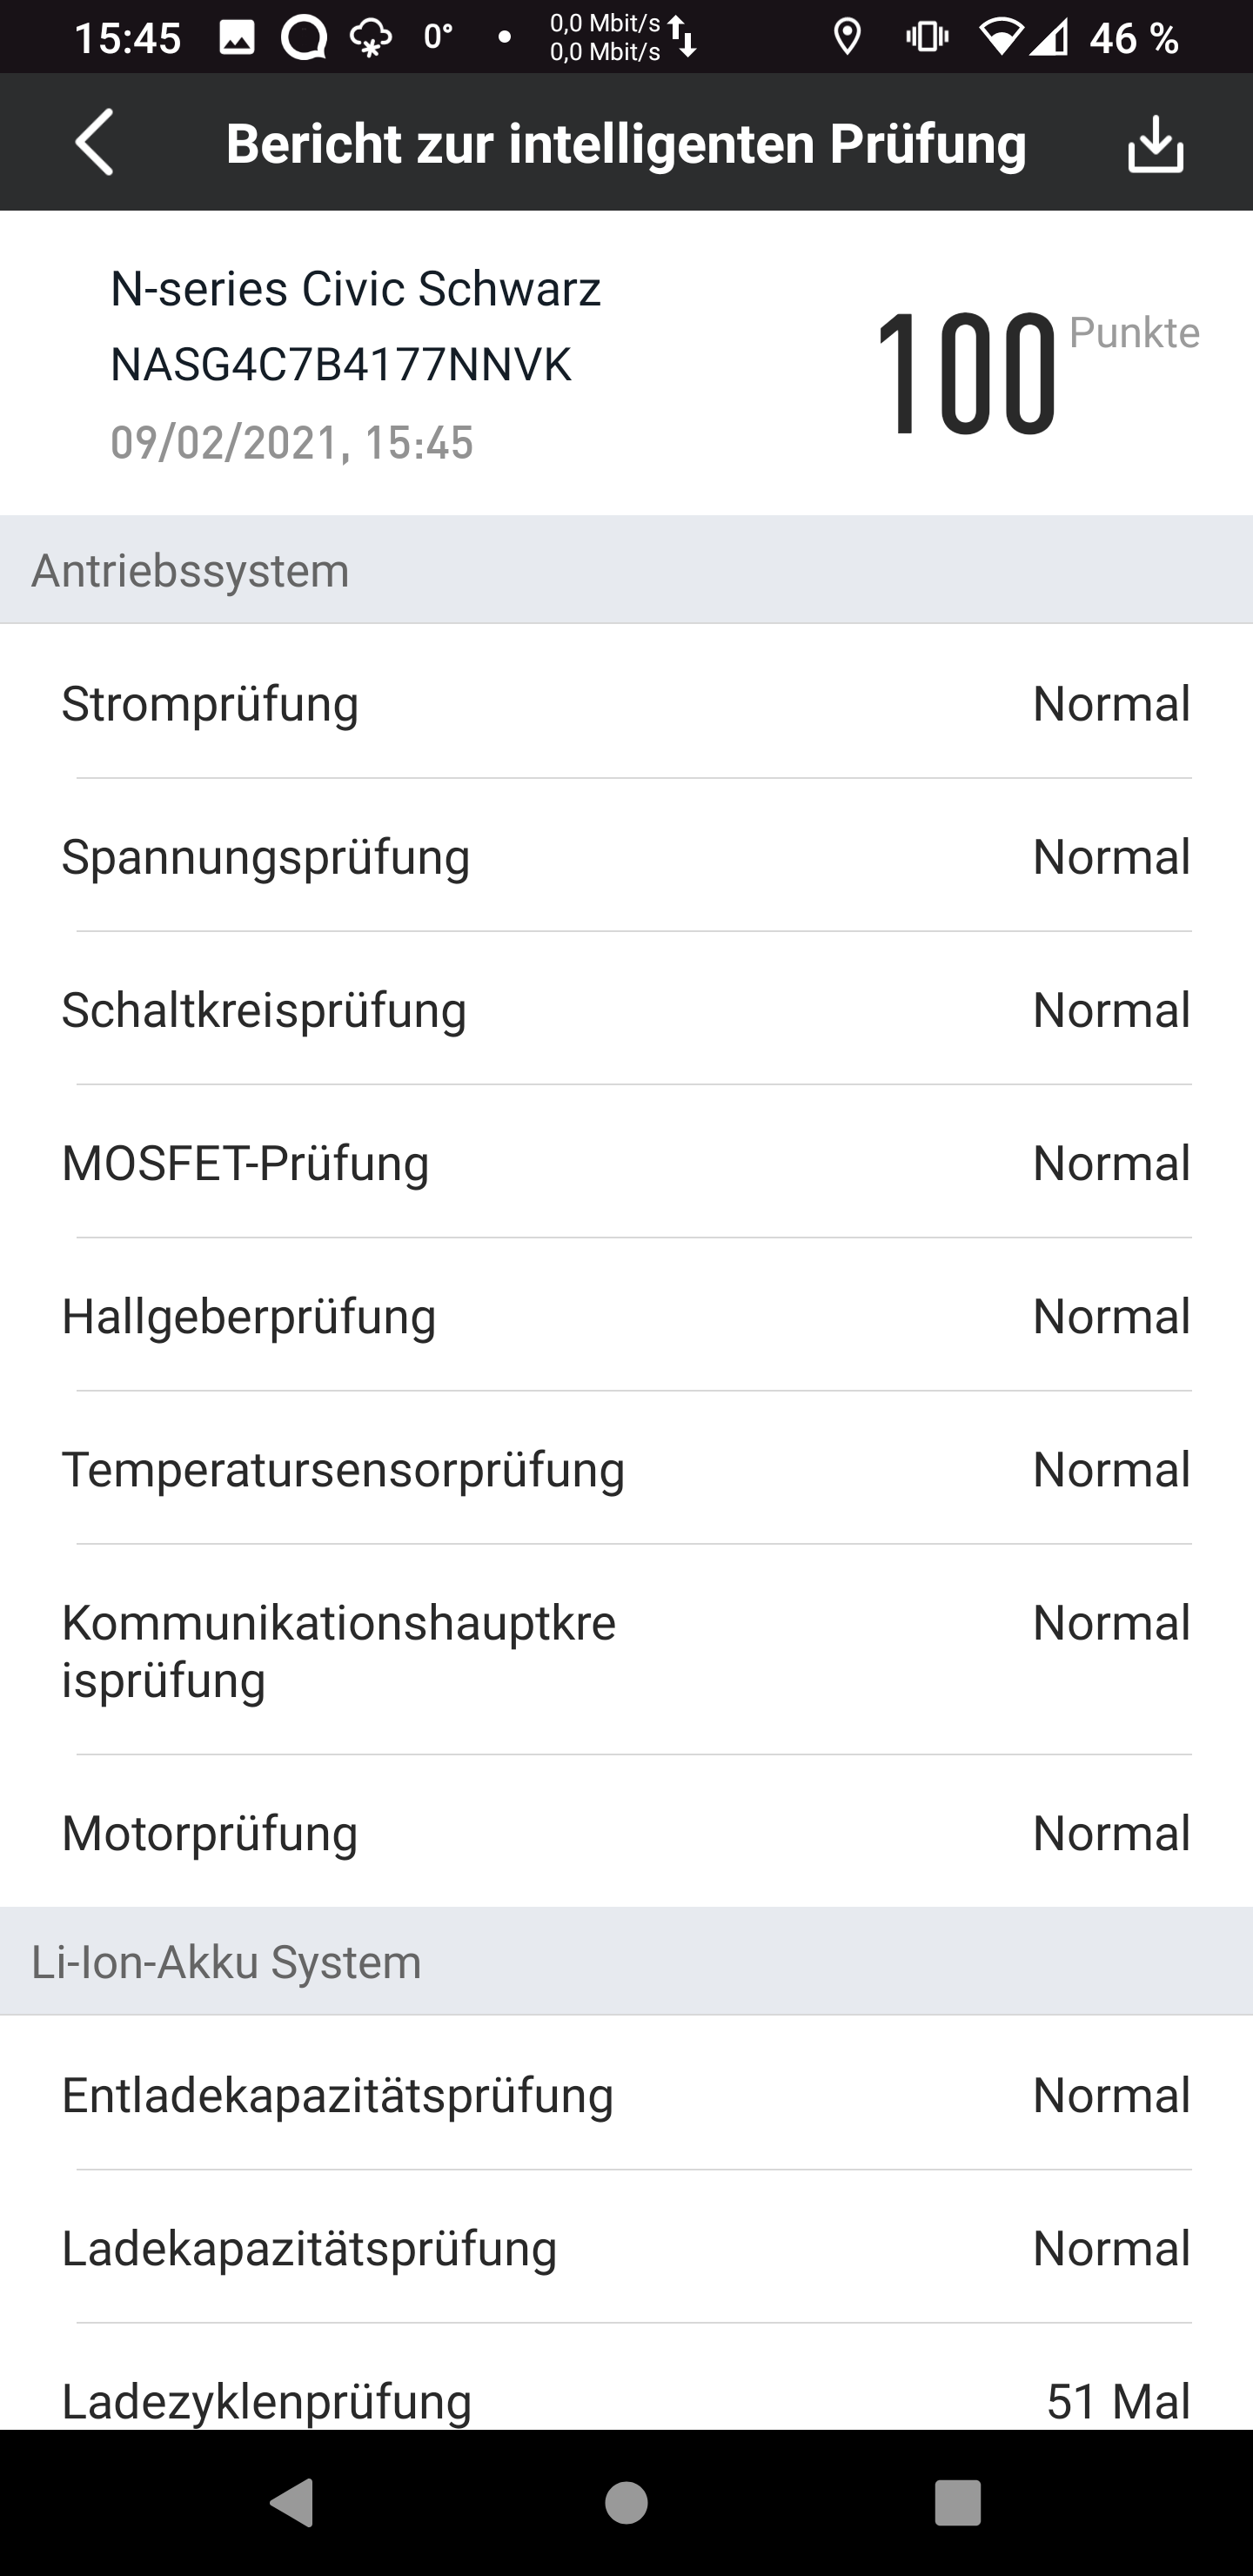Select the Spannungsprüfung row
The width and height of the screenshot is (1253, 2576).
click(626, 856)
